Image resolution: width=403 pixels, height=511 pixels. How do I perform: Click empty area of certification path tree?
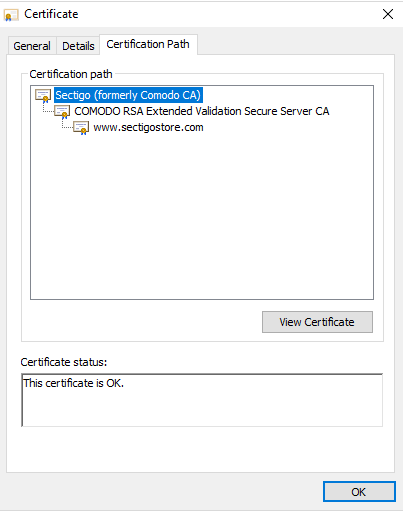tap(202, 217)
